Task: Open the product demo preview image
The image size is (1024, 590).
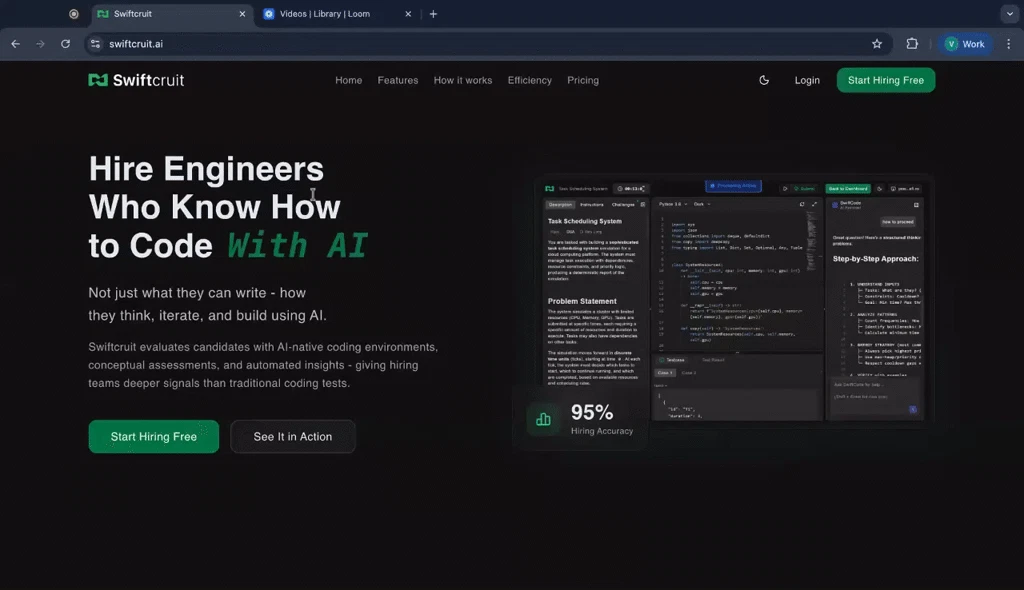Action: click(x=734, y=299)
